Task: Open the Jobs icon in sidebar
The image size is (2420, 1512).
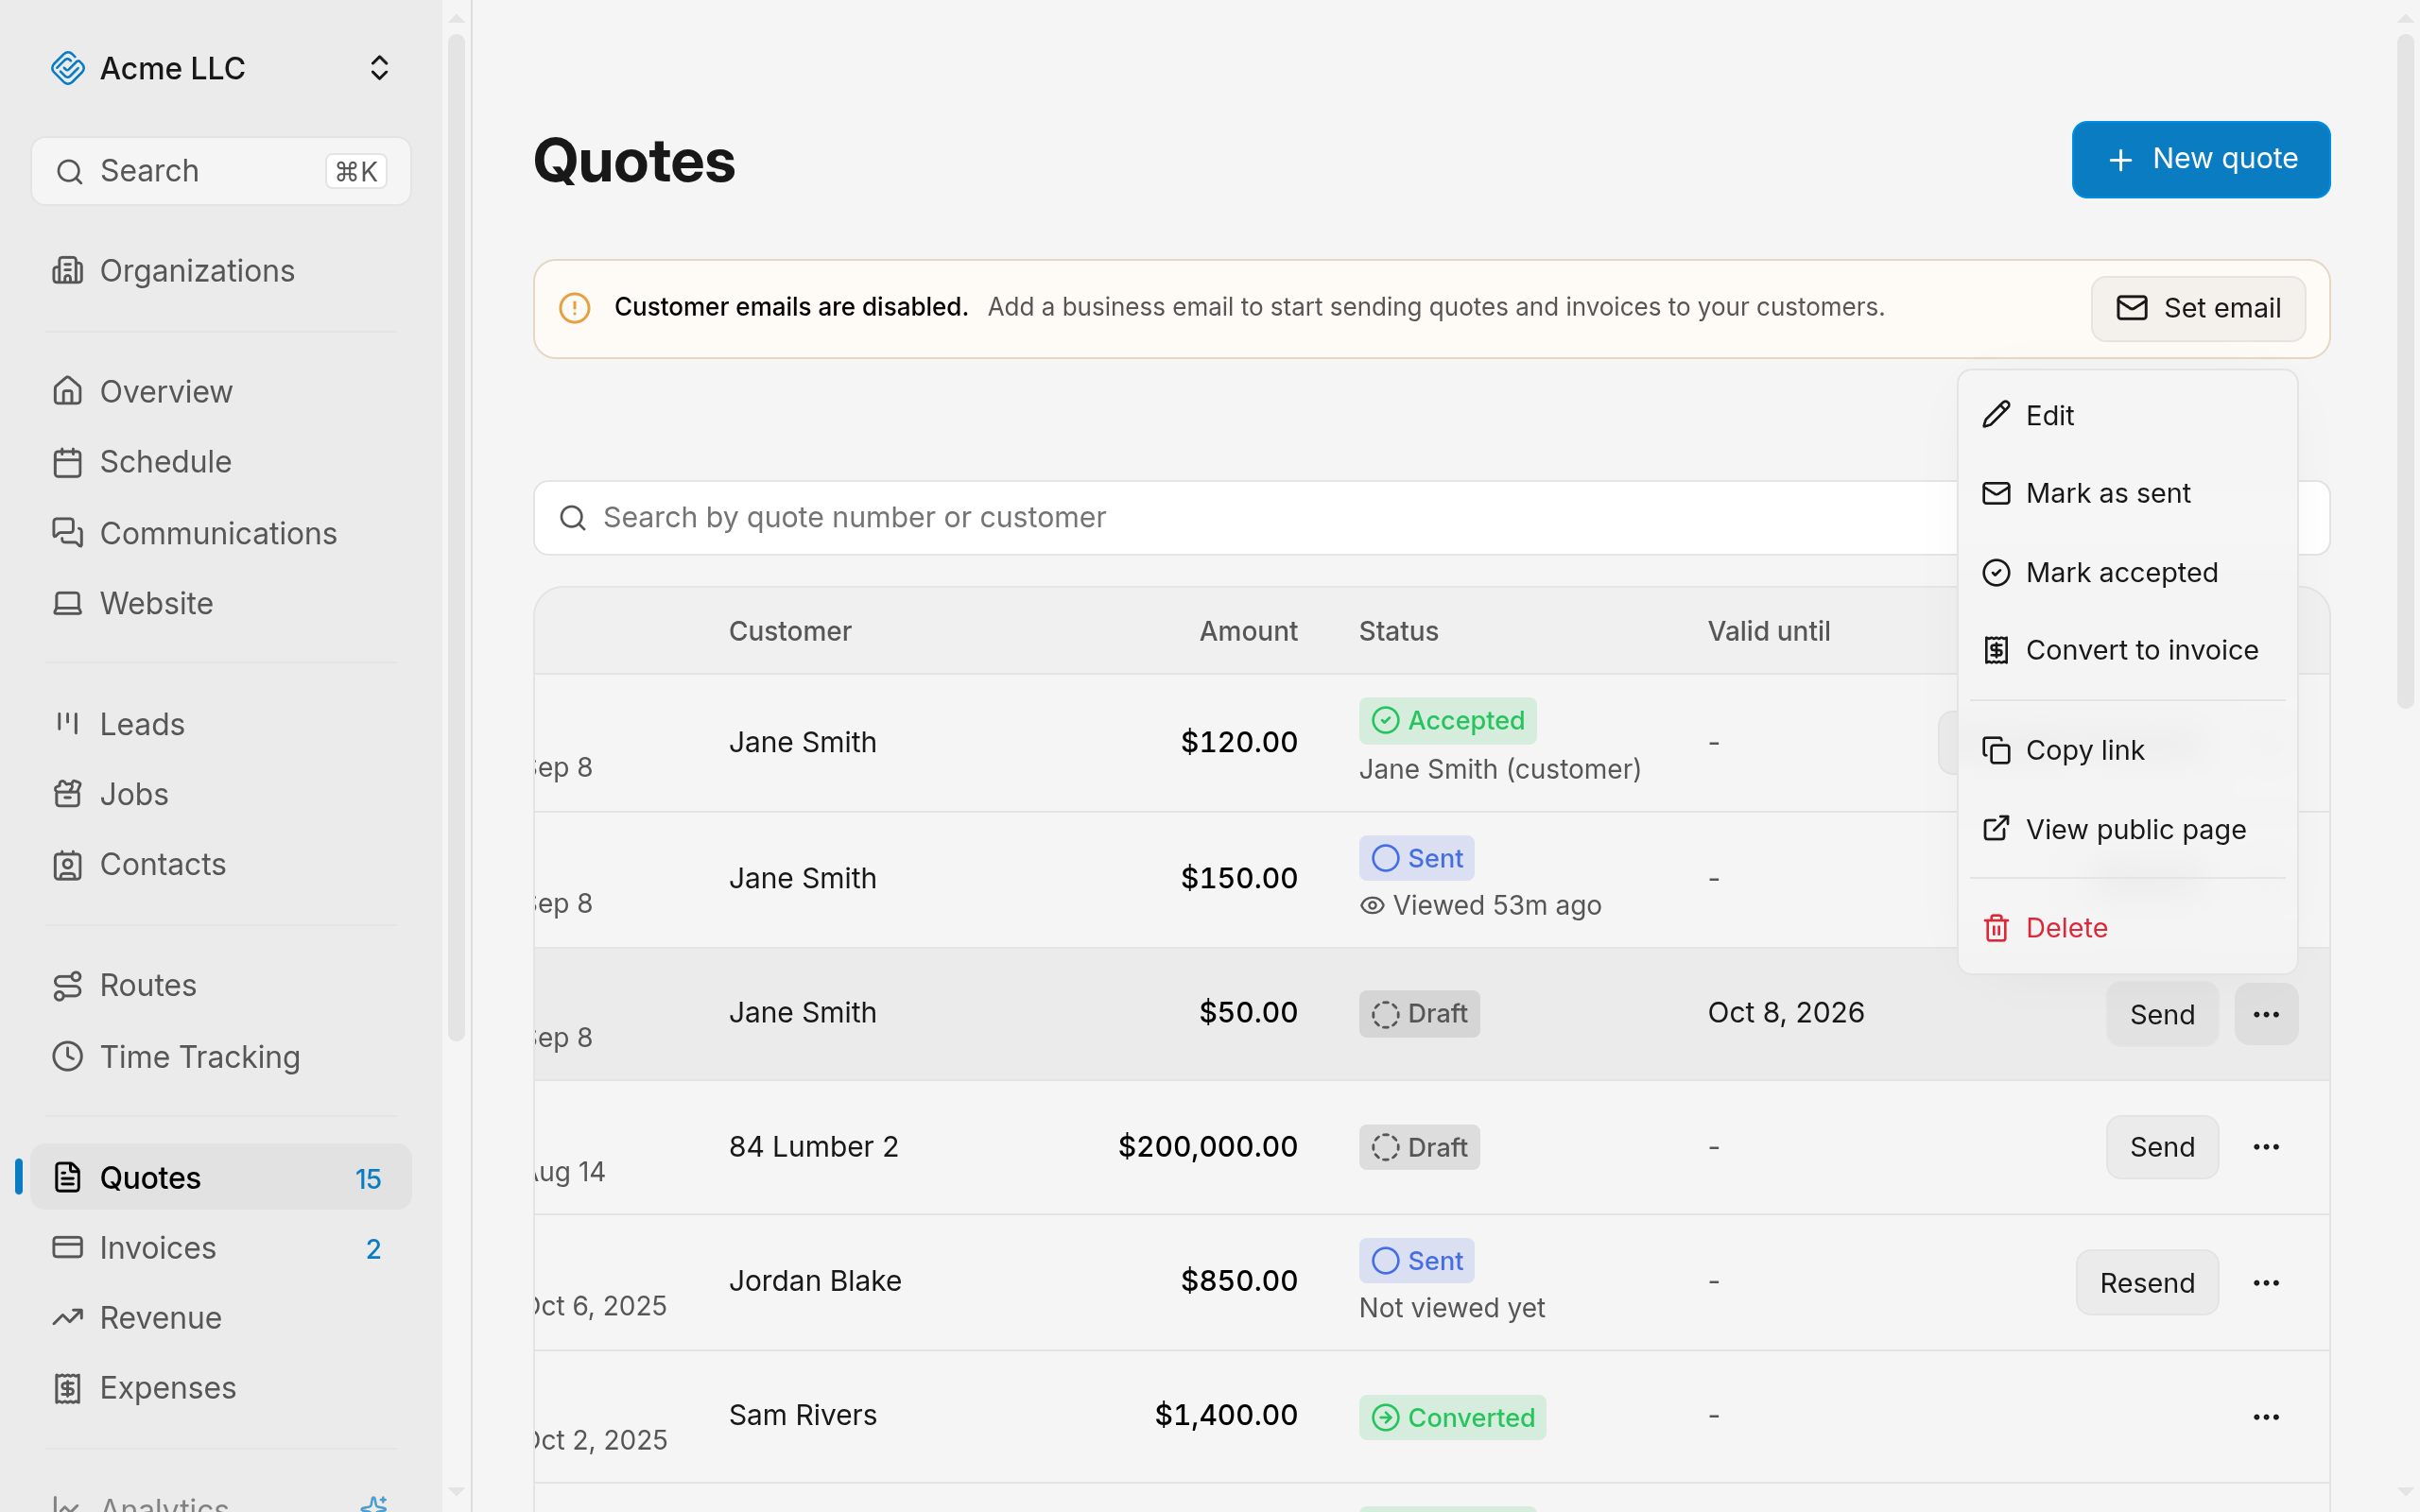Action: (67, 794)
